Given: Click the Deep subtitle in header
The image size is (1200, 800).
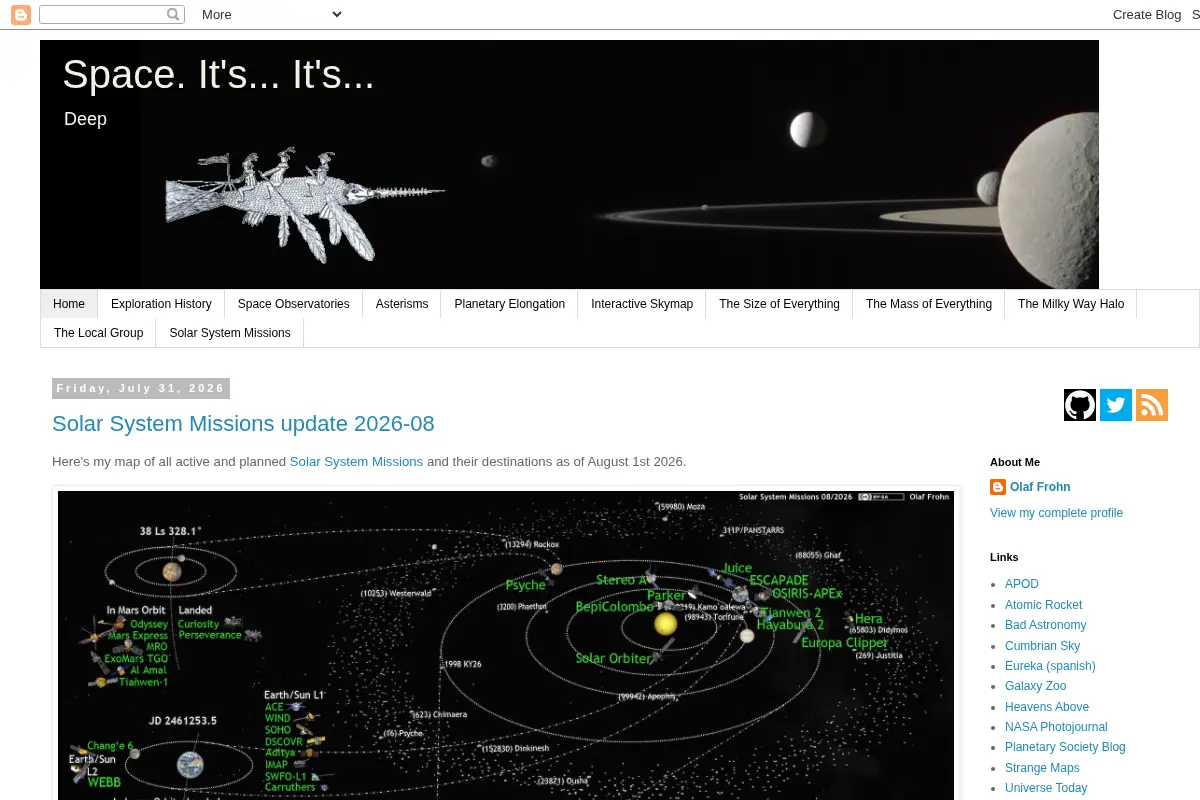Looking at the screenshot, I should pos(85,119).
